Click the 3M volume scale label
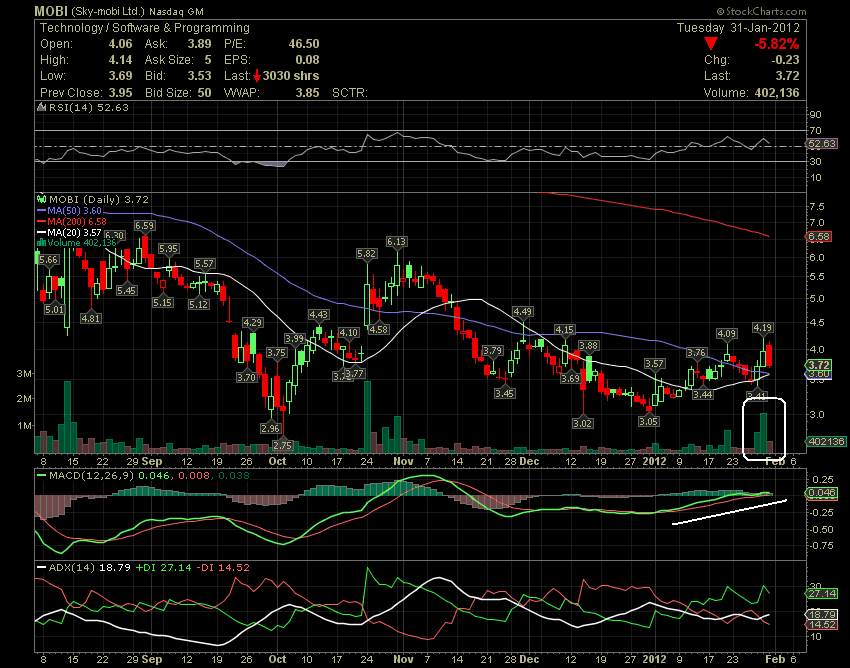This screenshot has width=850, height=668. point(25,374)
